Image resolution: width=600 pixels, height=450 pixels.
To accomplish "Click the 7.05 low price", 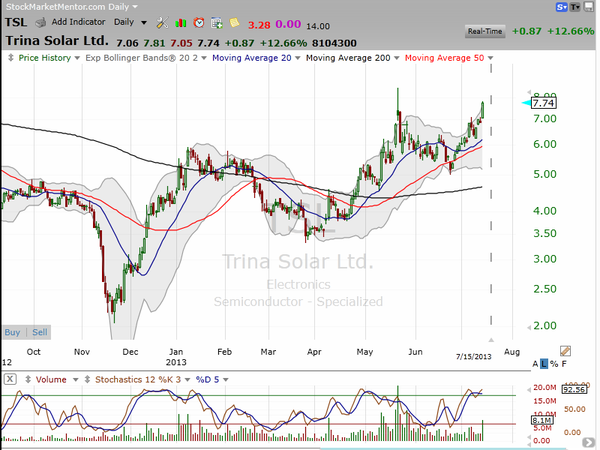I will pyautogui.click(x=181, y=43).
